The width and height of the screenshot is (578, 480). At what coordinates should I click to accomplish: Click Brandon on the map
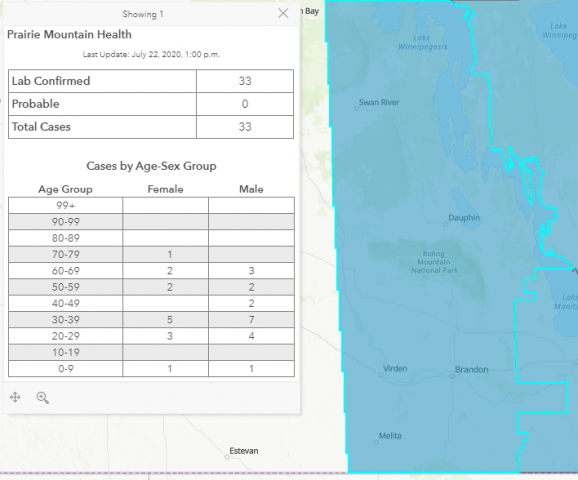click(x=471, y=369)
